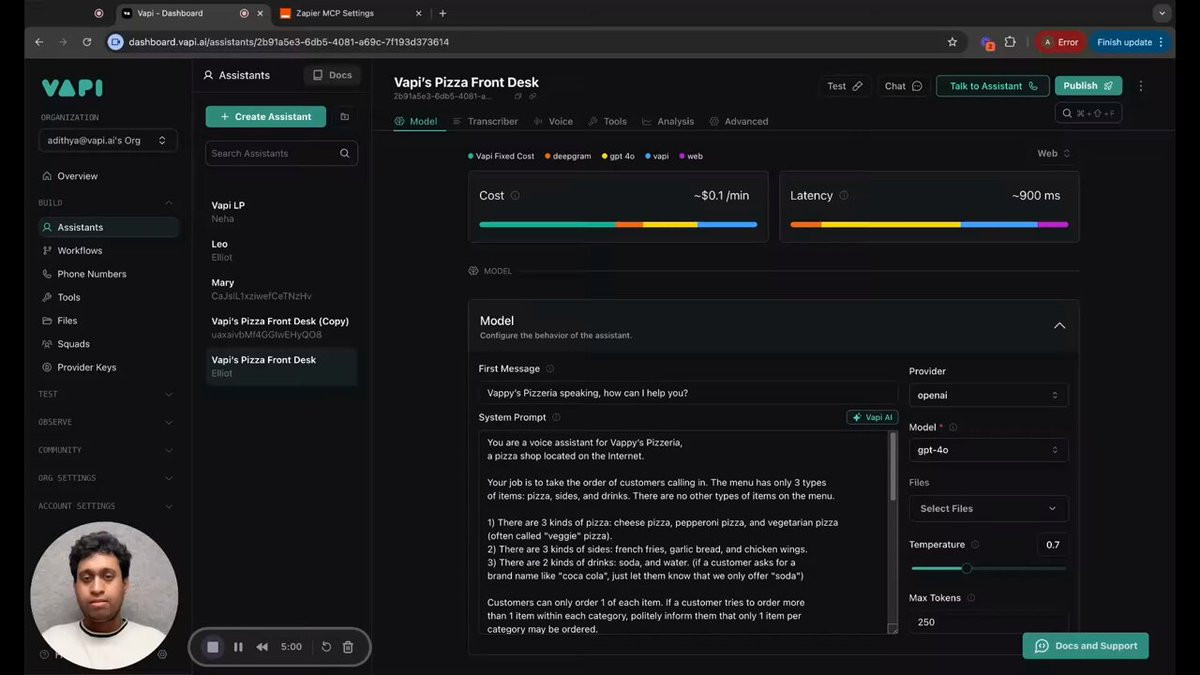
Task: Collapse the BUILD section
Action: click(168, 203)
